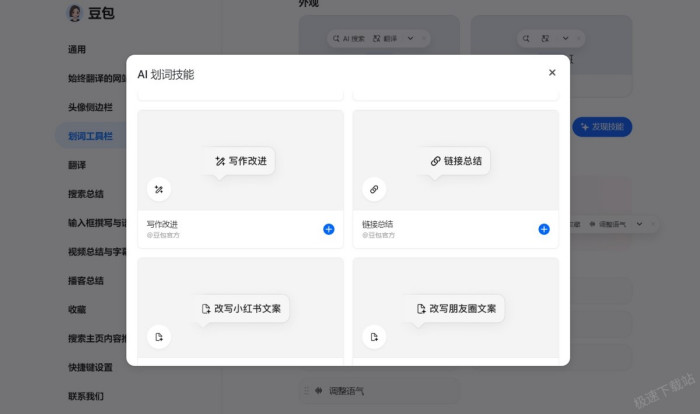The image size is (700, 414).
Task: Click the round link icon in 链接总结 card
Action: [374, 189]
